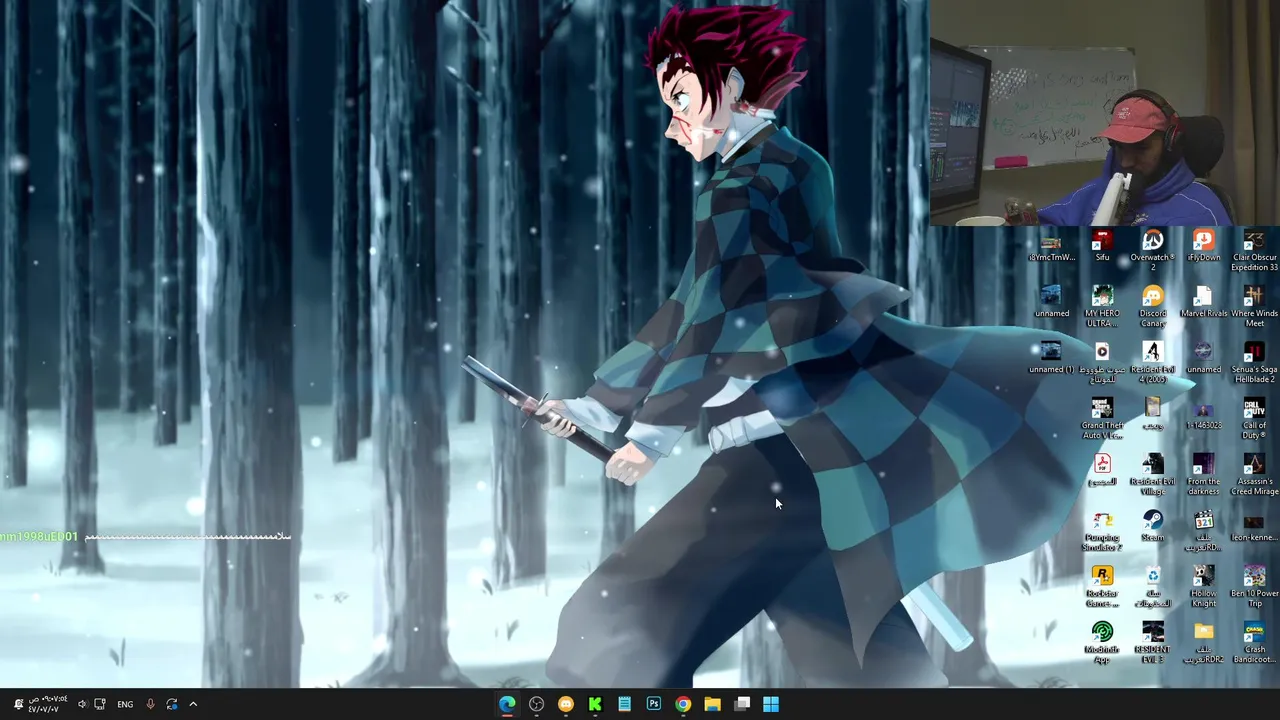The height and width of the screenshot is (720, 1280).
Task: Open the Call of Duty shortcut
Action: pyautogui.click(x=1254, y=418)
